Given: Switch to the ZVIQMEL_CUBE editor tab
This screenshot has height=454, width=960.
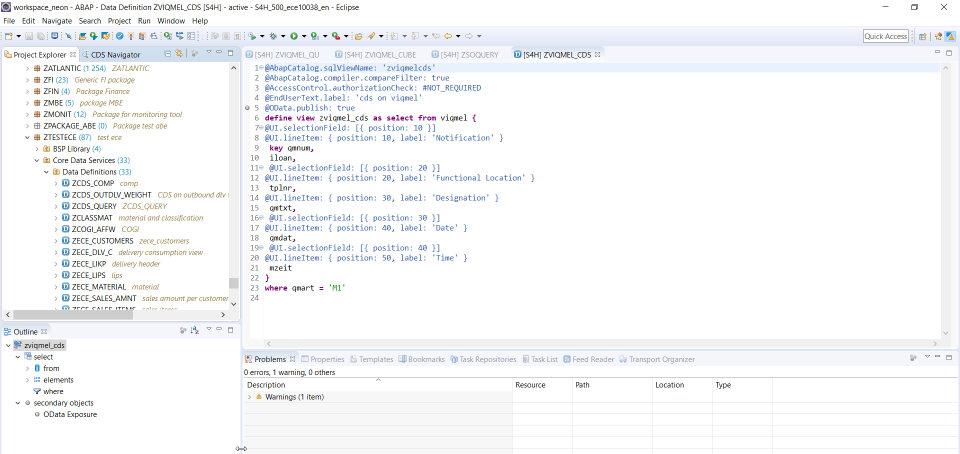Looking at the screenshot, I should pyautogui.click(x=375, y=54).
